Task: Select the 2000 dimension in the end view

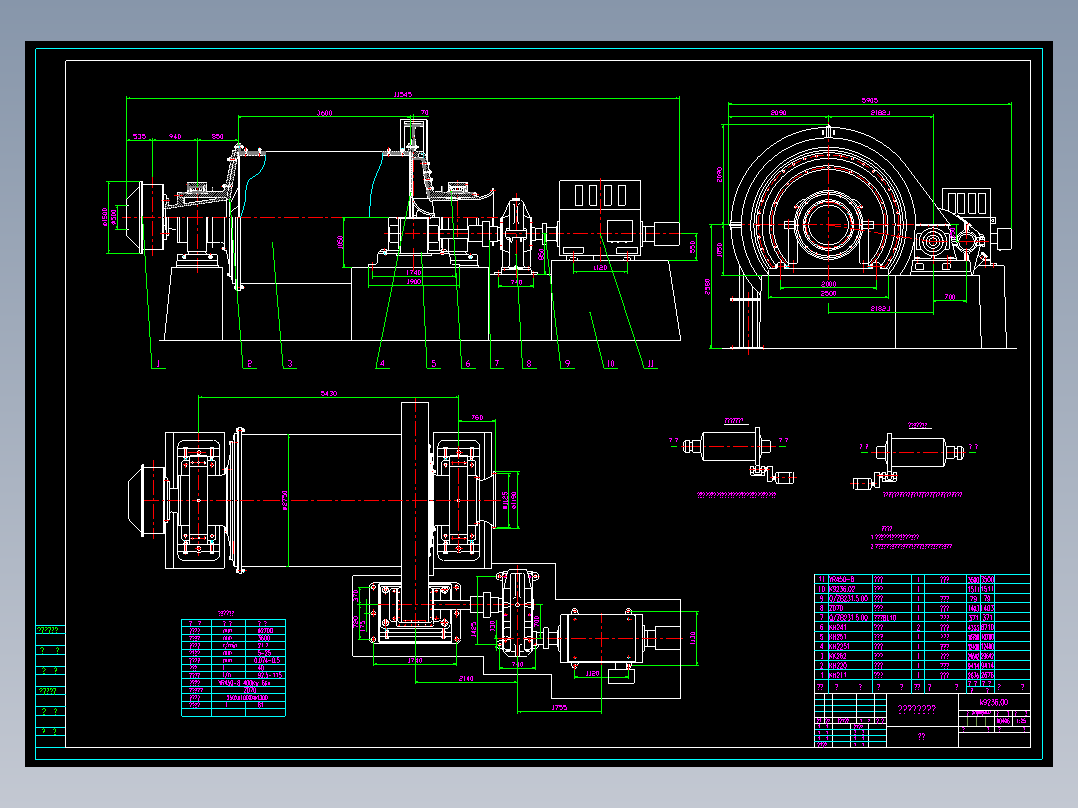Action: point(828,284)
